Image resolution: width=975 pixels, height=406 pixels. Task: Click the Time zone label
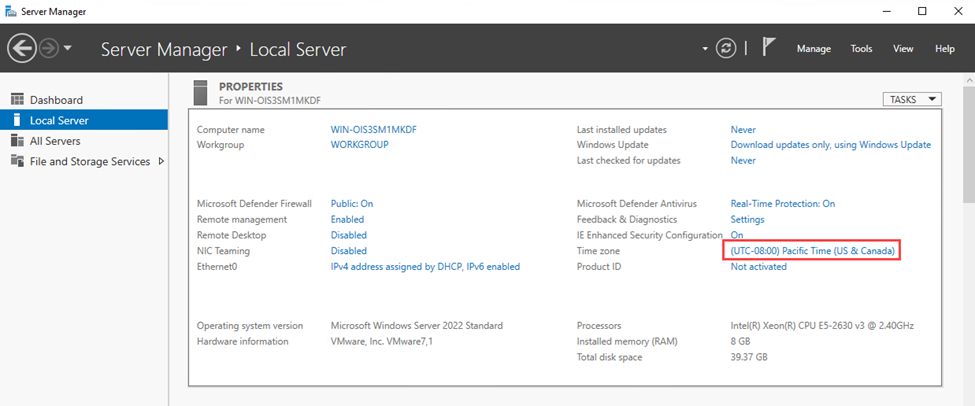[598, 251]
